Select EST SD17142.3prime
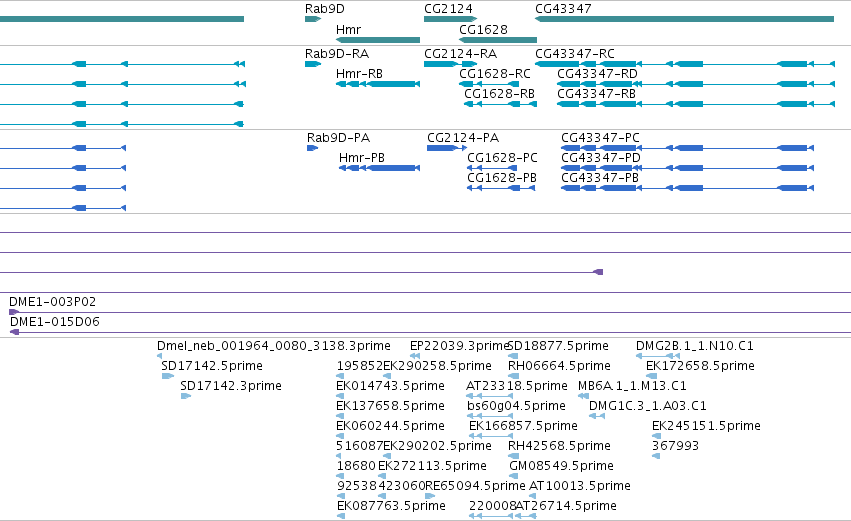The image size is (851, 521). (x=231, y=386)
